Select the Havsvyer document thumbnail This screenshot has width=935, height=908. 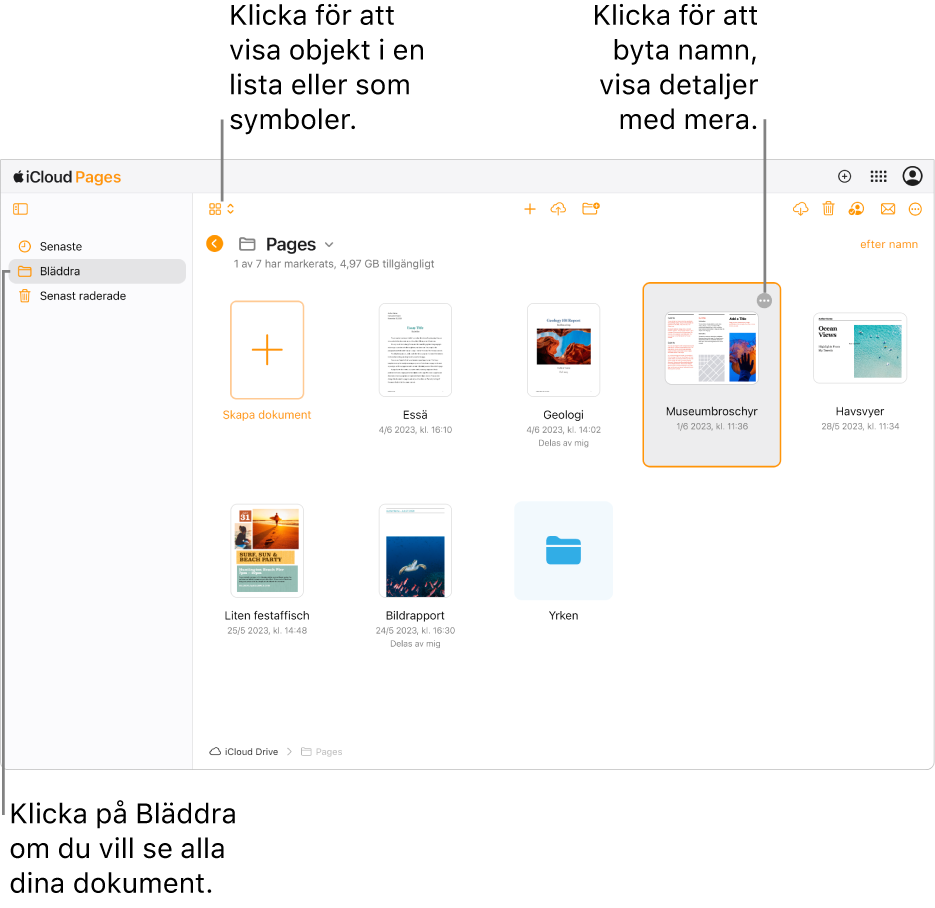[x=860, y=348]
